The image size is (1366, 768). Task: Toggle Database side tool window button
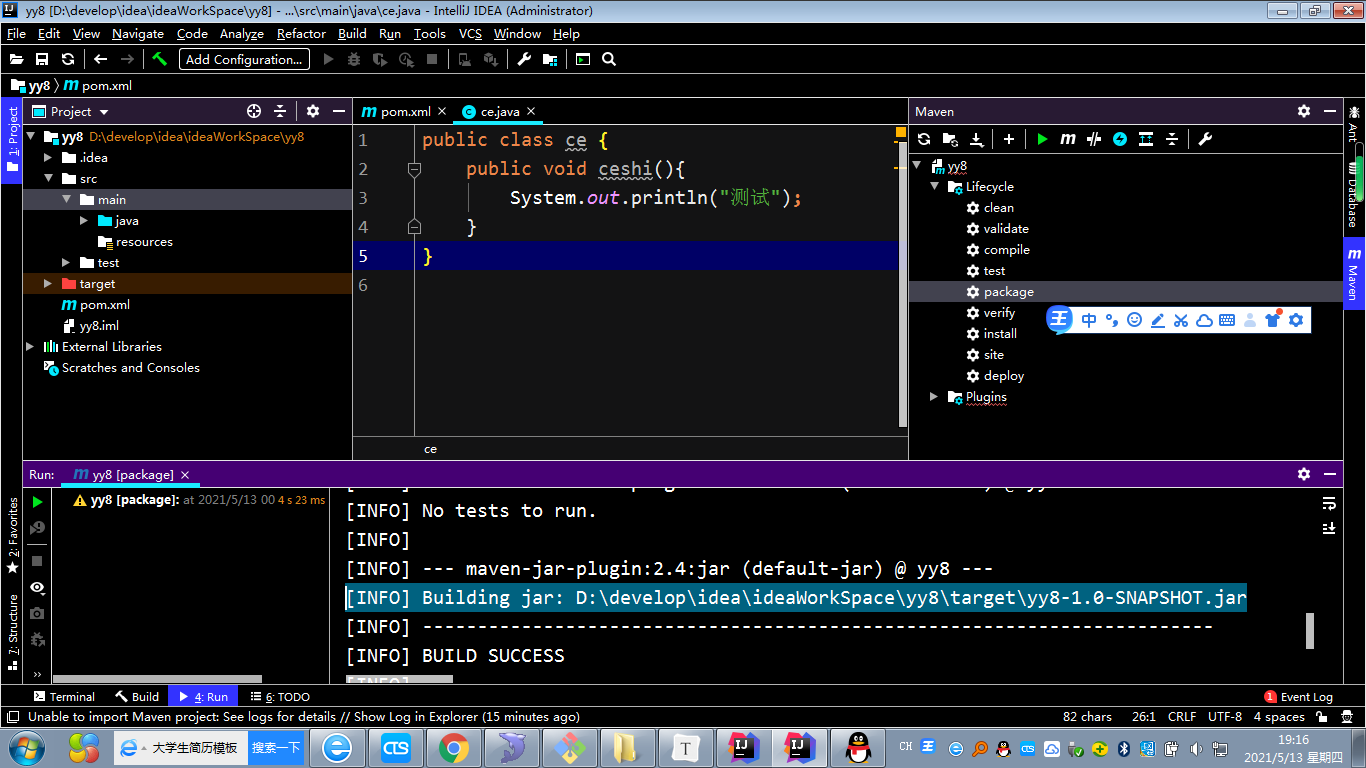(x=1354, y=195)
